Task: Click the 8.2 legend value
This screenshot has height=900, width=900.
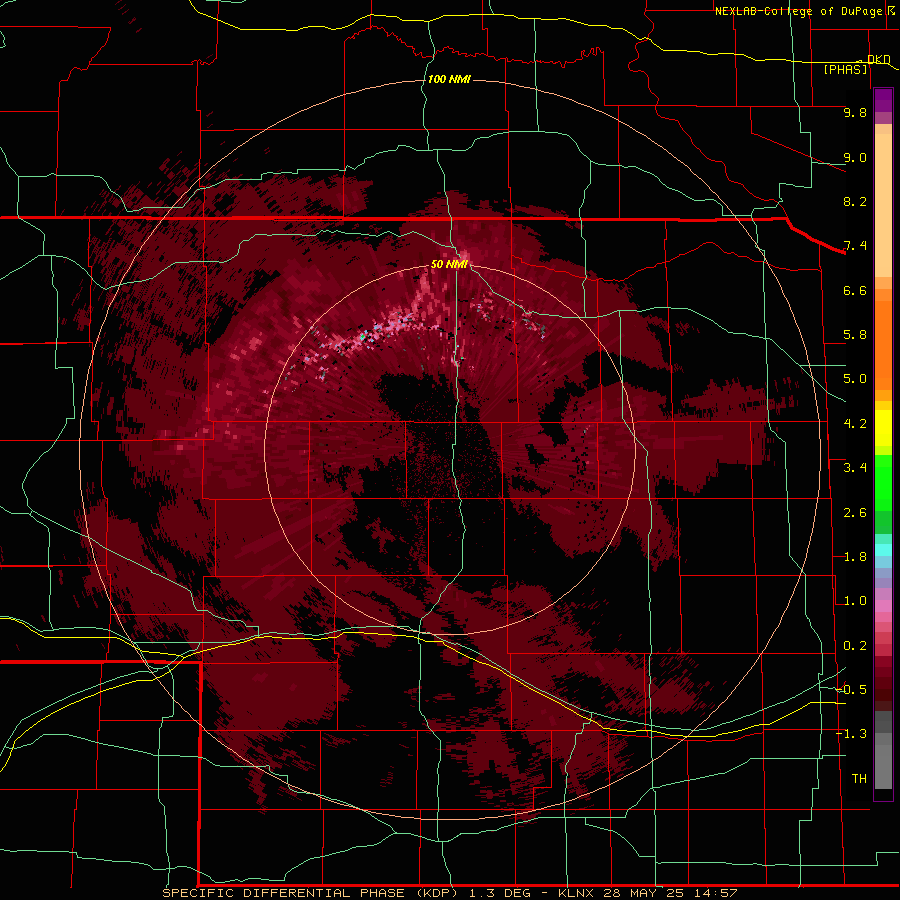Action: click(x=855, y=201)
